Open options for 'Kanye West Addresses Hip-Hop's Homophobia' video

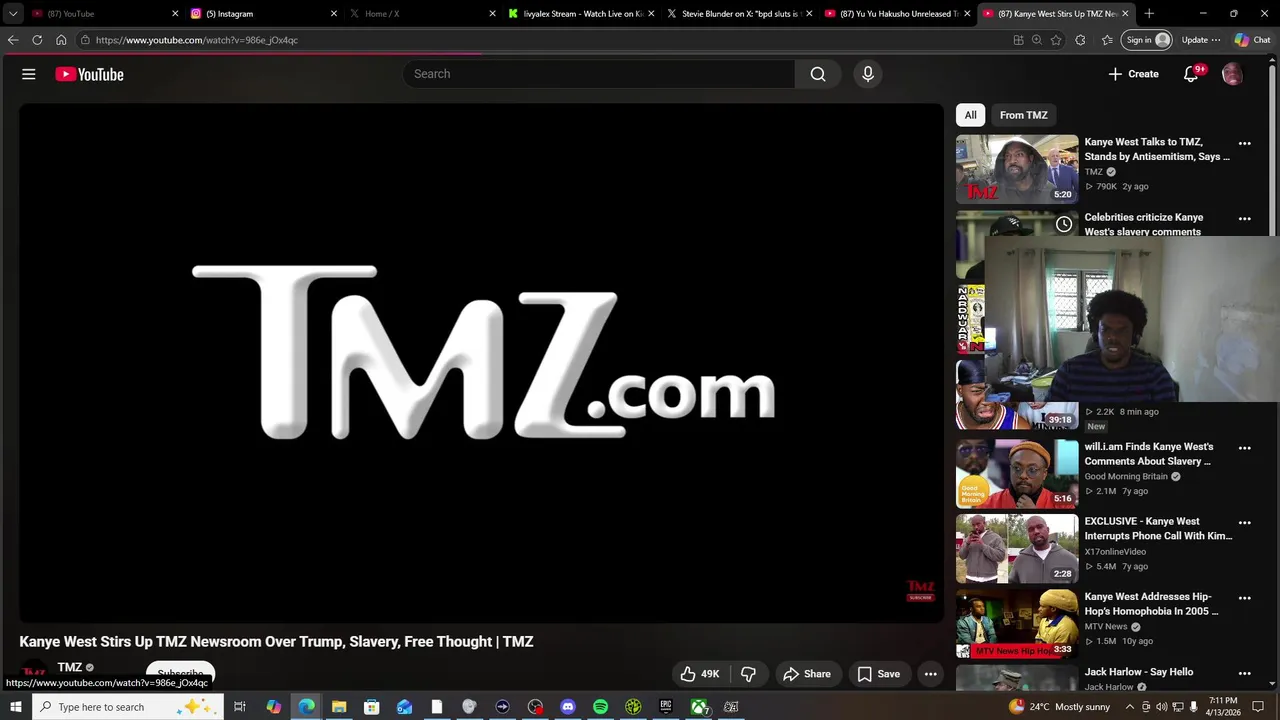(1245, 598)
